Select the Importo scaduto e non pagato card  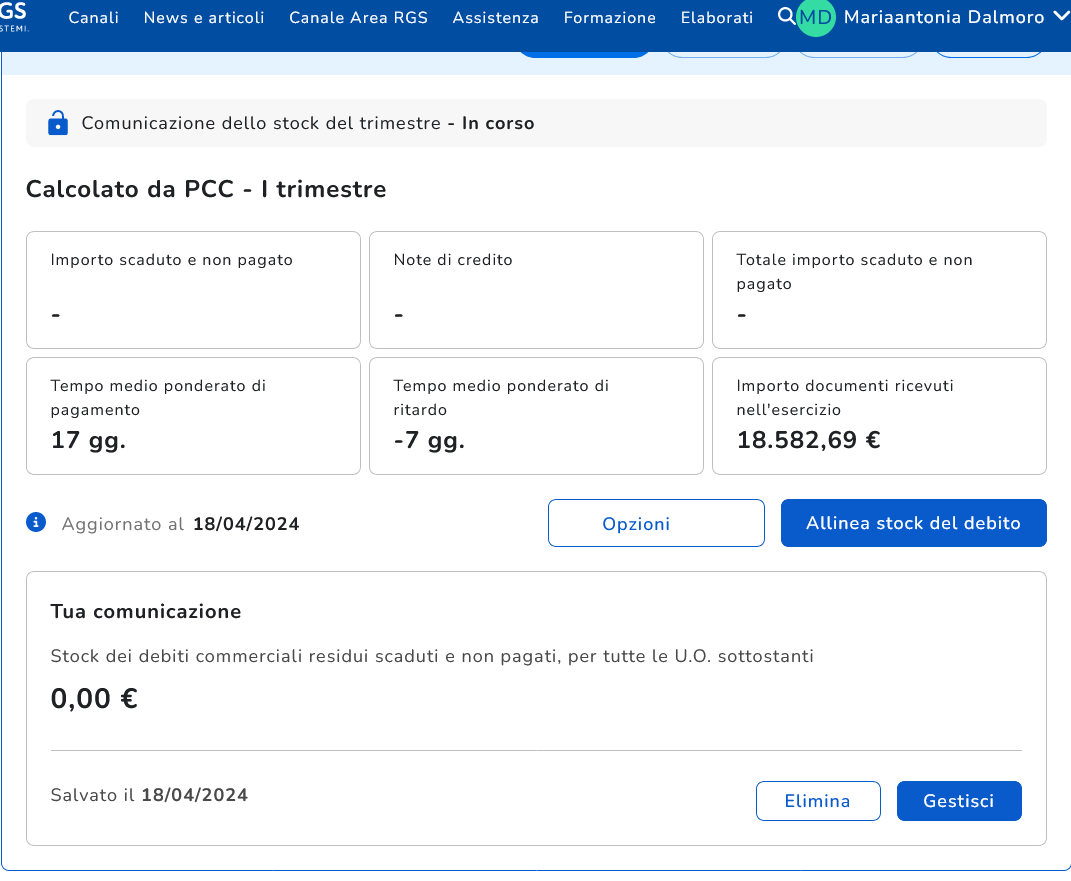coord(193,290)
